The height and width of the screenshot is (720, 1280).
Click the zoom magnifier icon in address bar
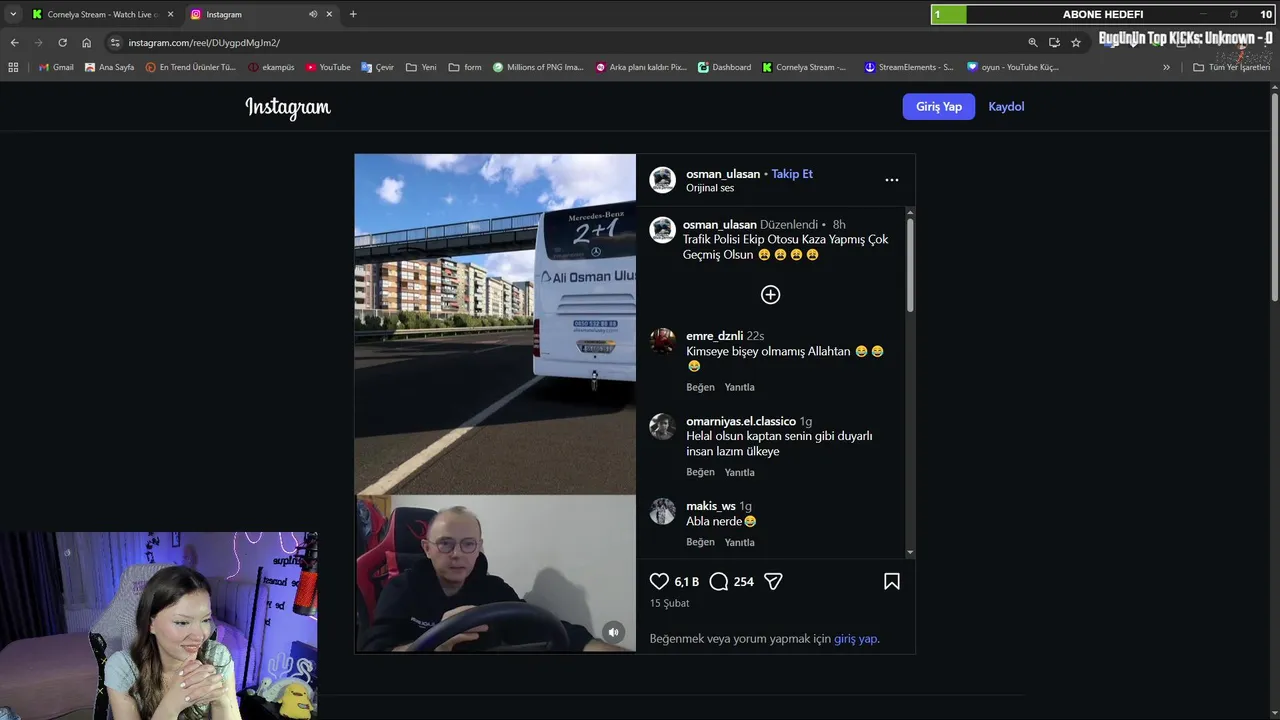click(1033, 43)
